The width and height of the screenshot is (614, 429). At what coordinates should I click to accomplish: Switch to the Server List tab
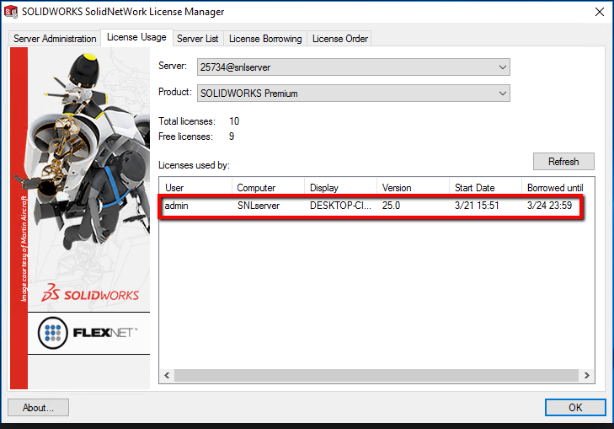coord(198,38)
